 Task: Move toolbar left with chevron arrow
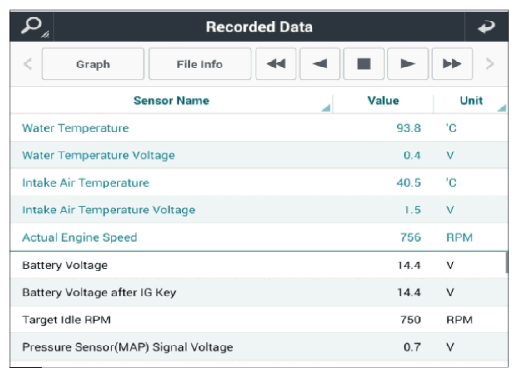tap(28, 64)
